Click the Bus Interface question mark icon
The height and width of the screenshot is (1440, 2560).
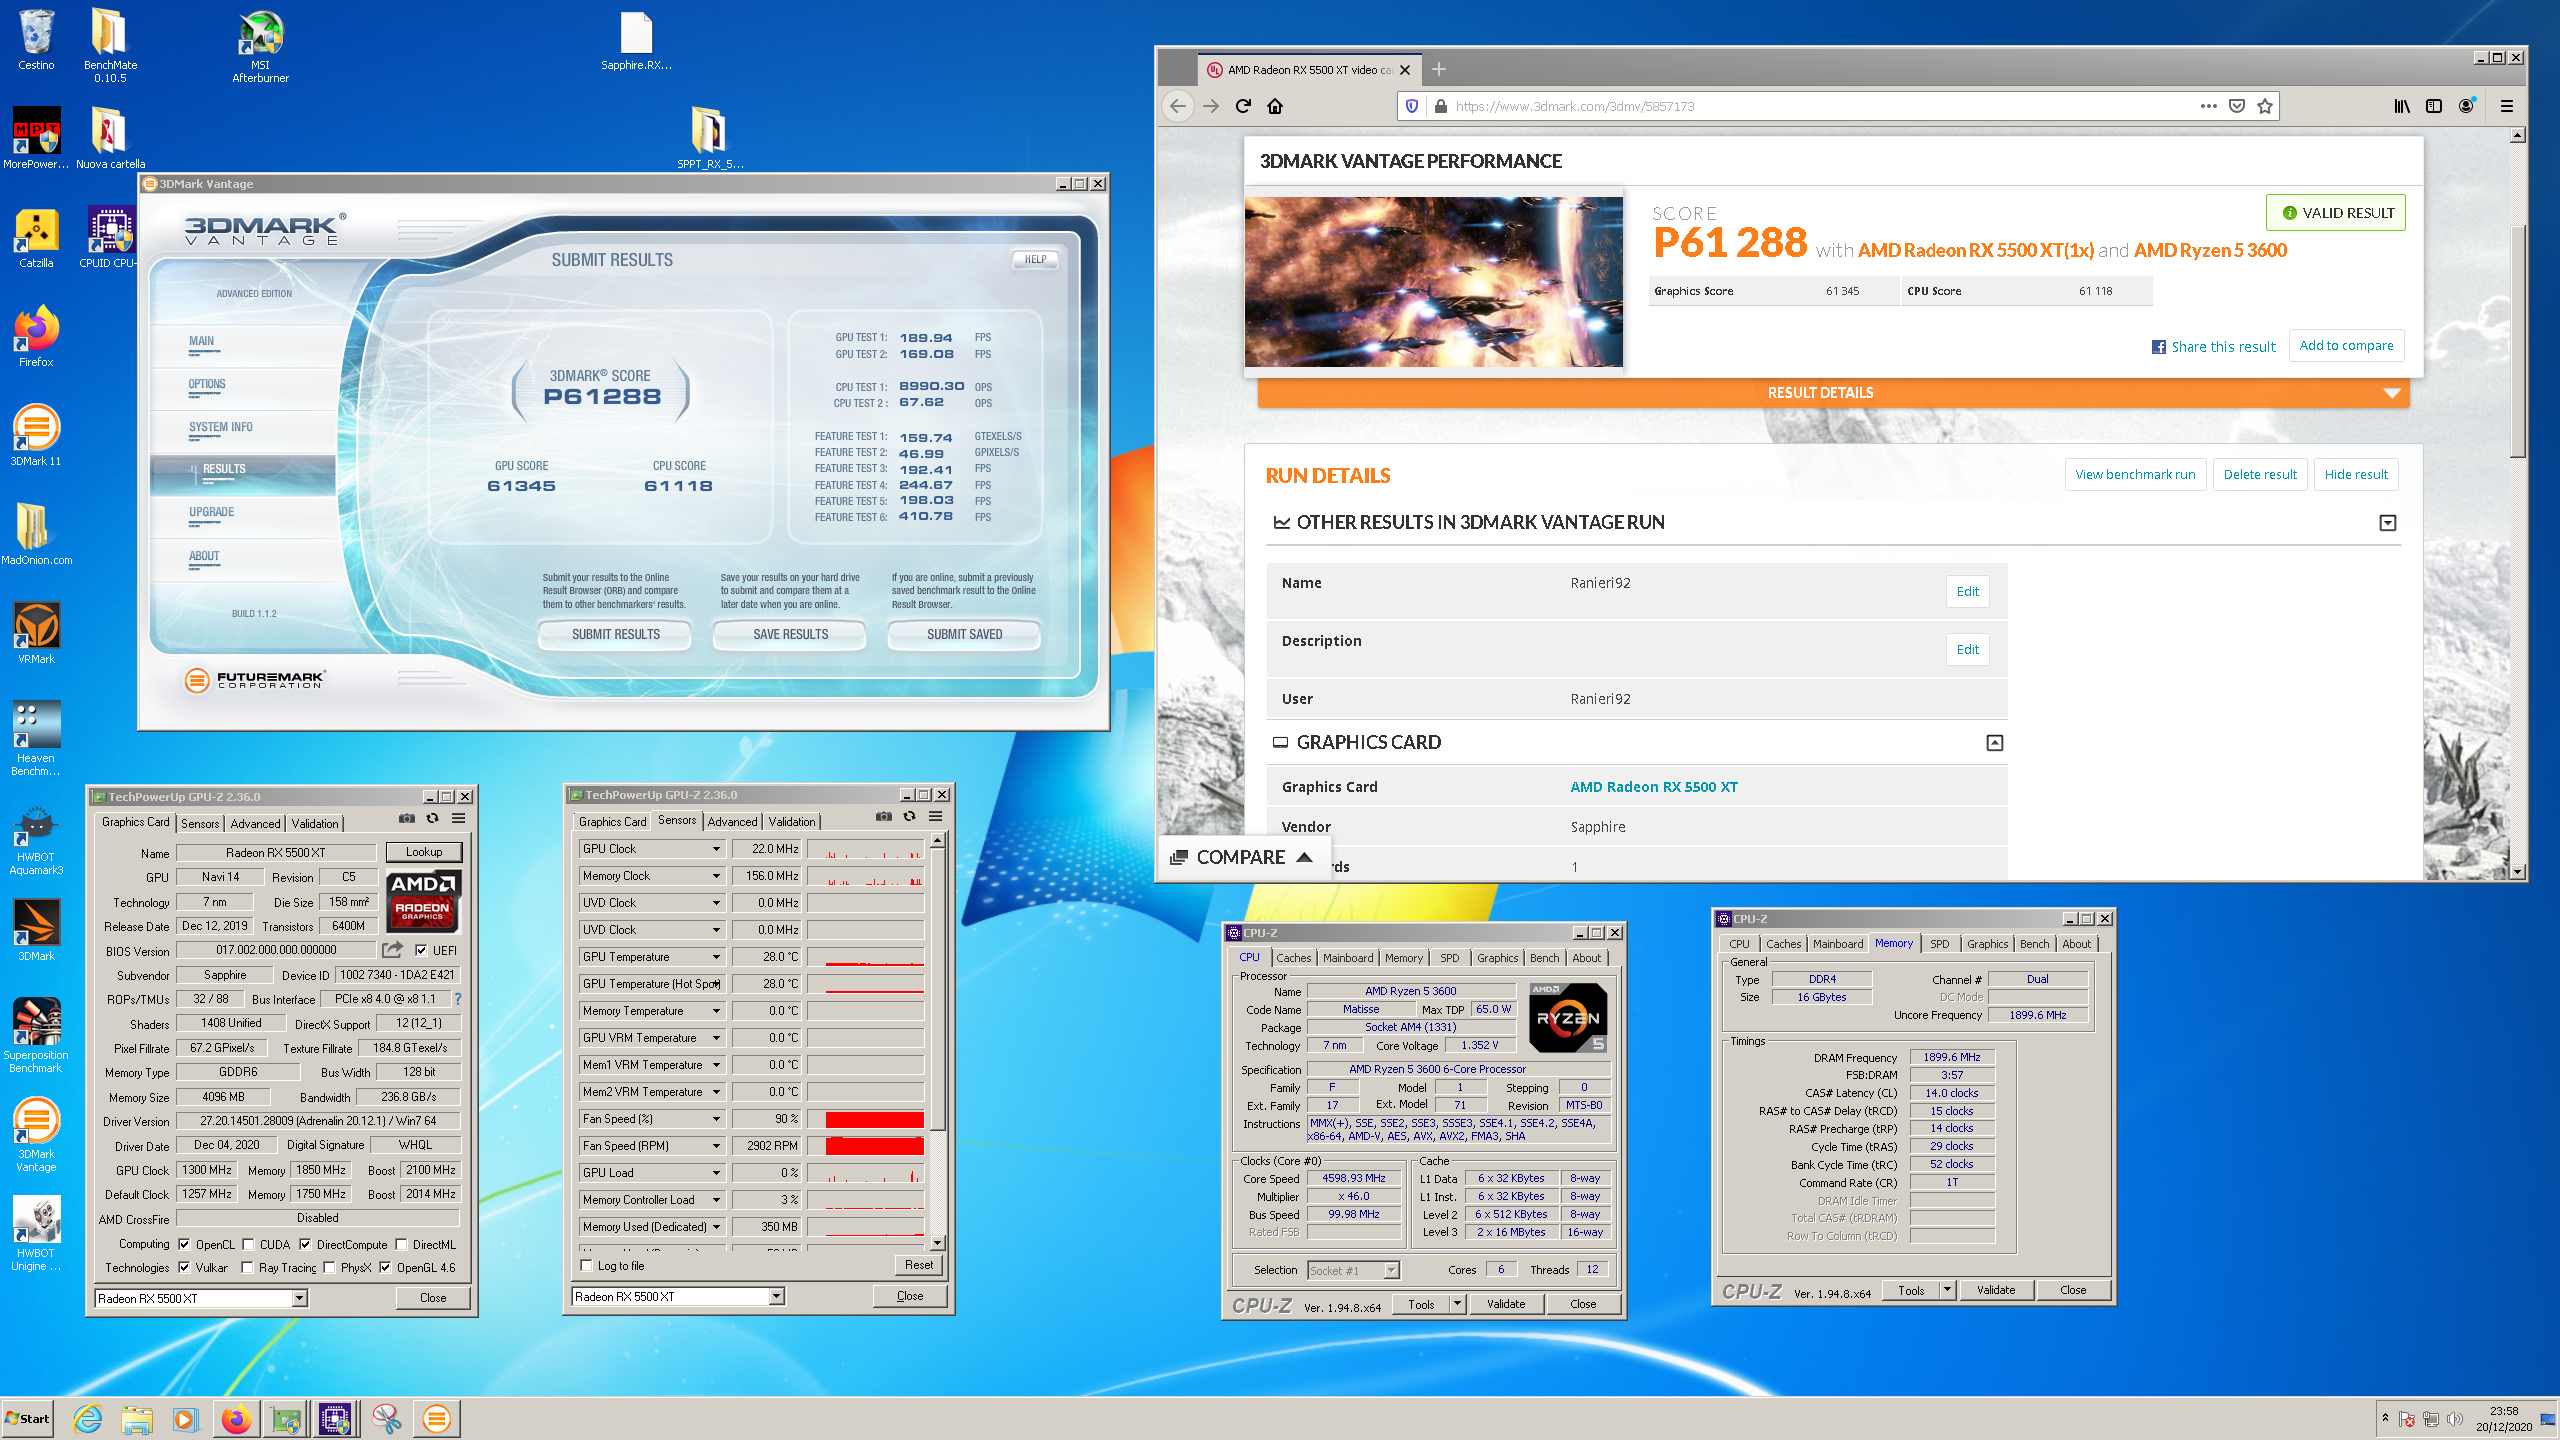(x=458, y=998)
